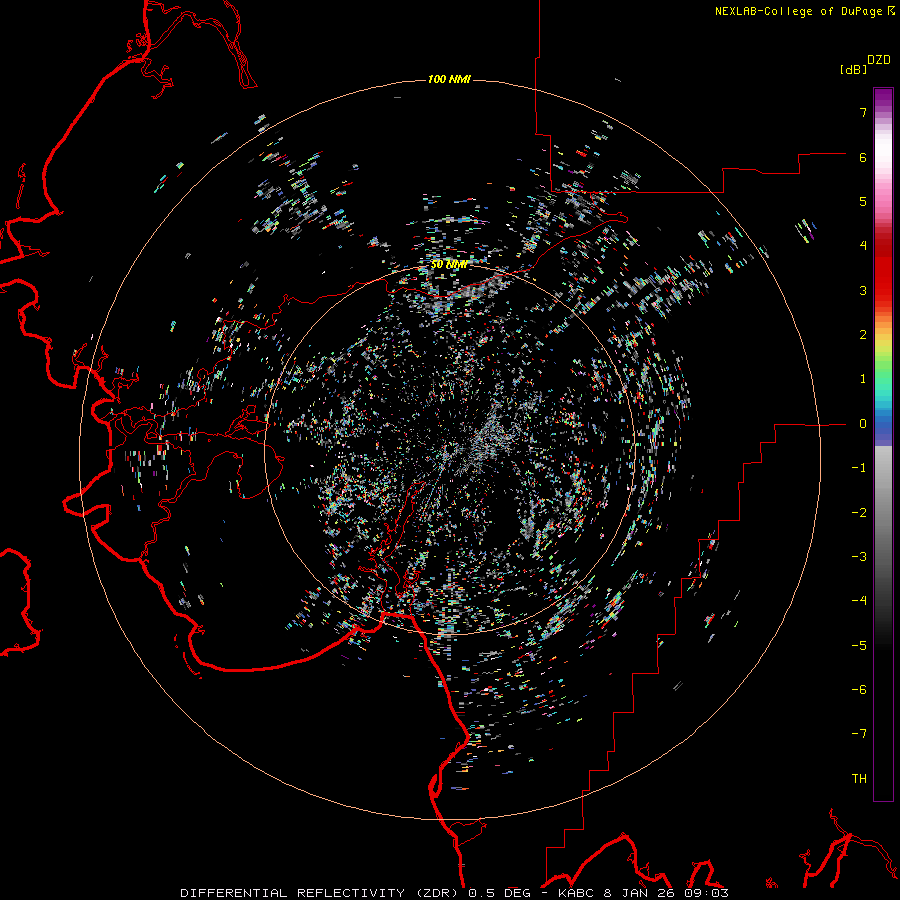Image resolution: width=900 pixels, height=900 pixels.
Task: Click the -5 value on the color scale
Action: click(859, 646)
